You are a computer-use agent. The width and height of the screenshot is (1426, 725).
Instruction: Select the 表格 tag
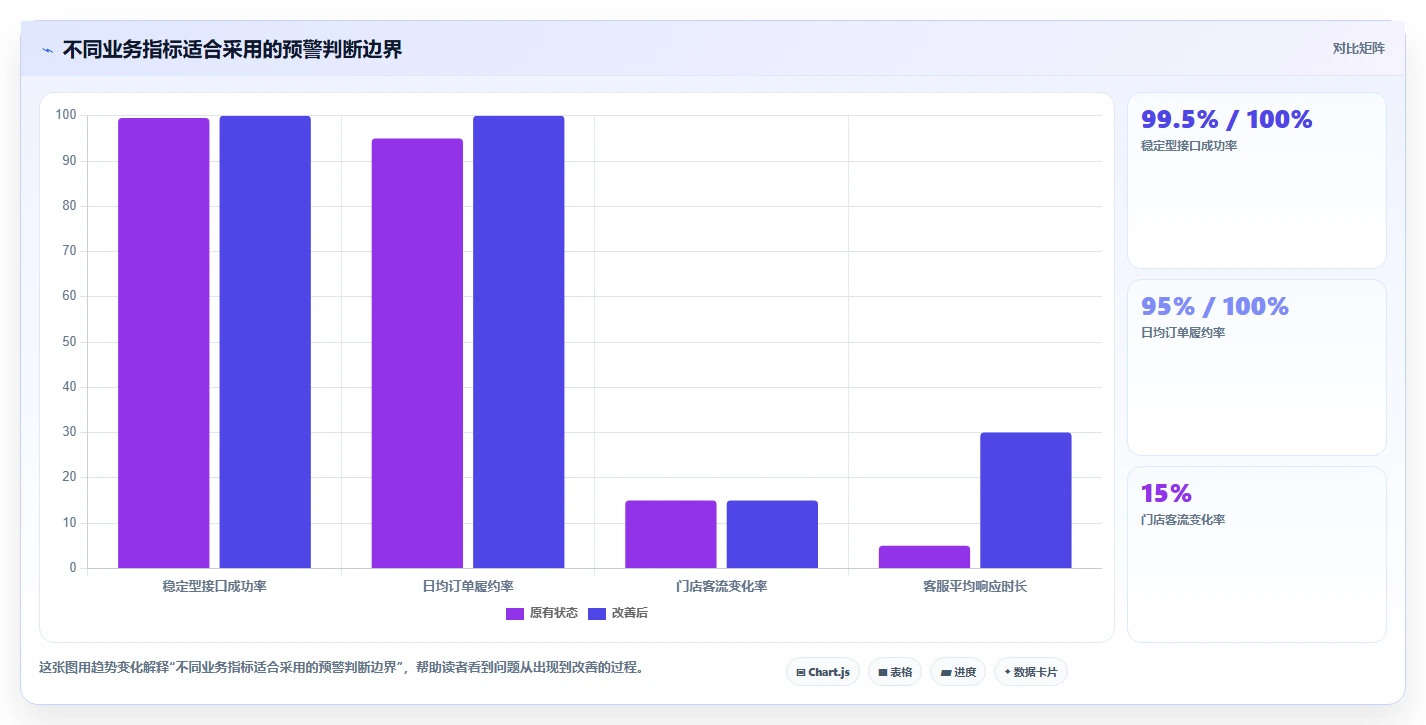895,672
